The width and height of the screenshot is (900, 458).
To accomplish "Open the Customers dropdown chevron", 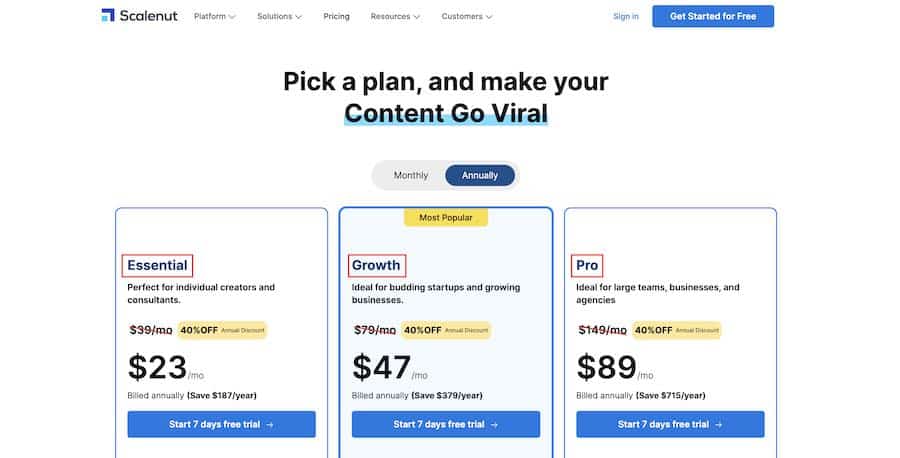I will [x=488, y=17].
